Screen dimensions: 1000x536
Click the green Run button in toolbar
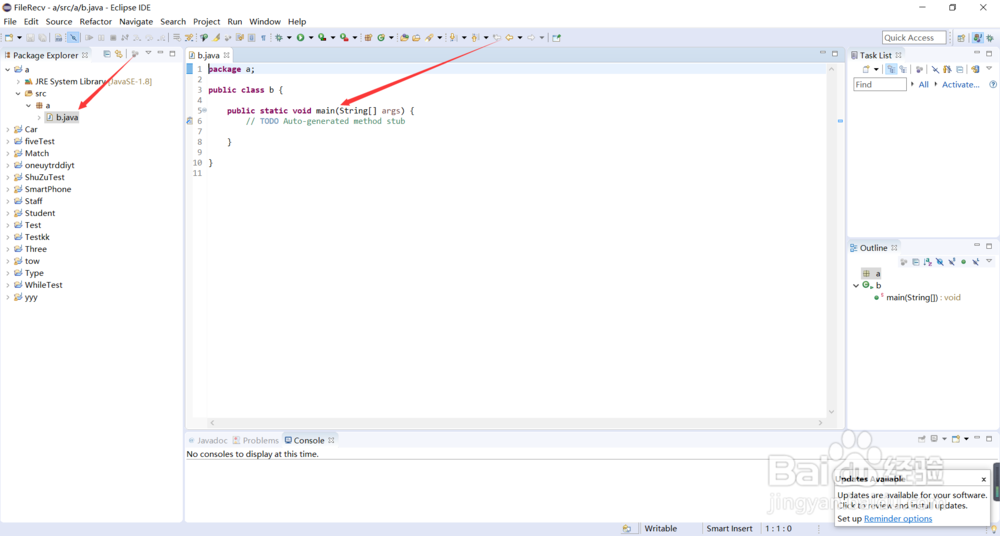coord(300,38)
